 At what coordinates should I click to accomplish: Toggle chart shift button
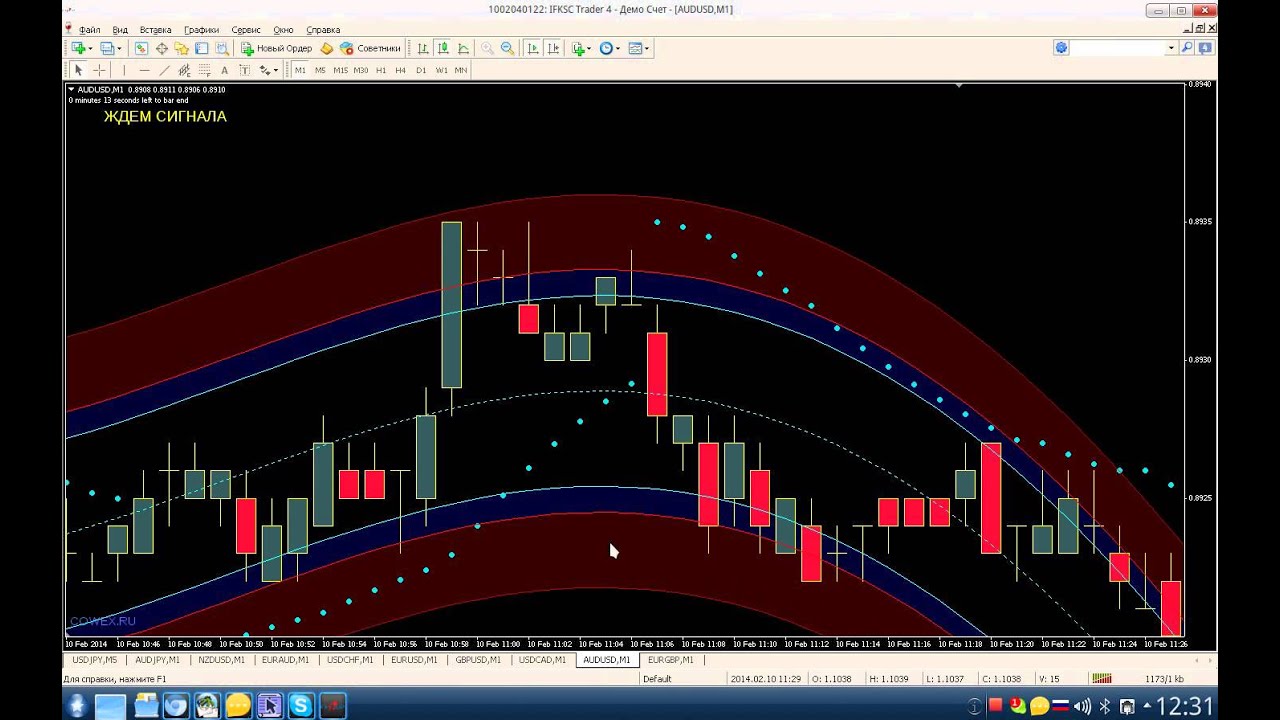pos(553,48)
